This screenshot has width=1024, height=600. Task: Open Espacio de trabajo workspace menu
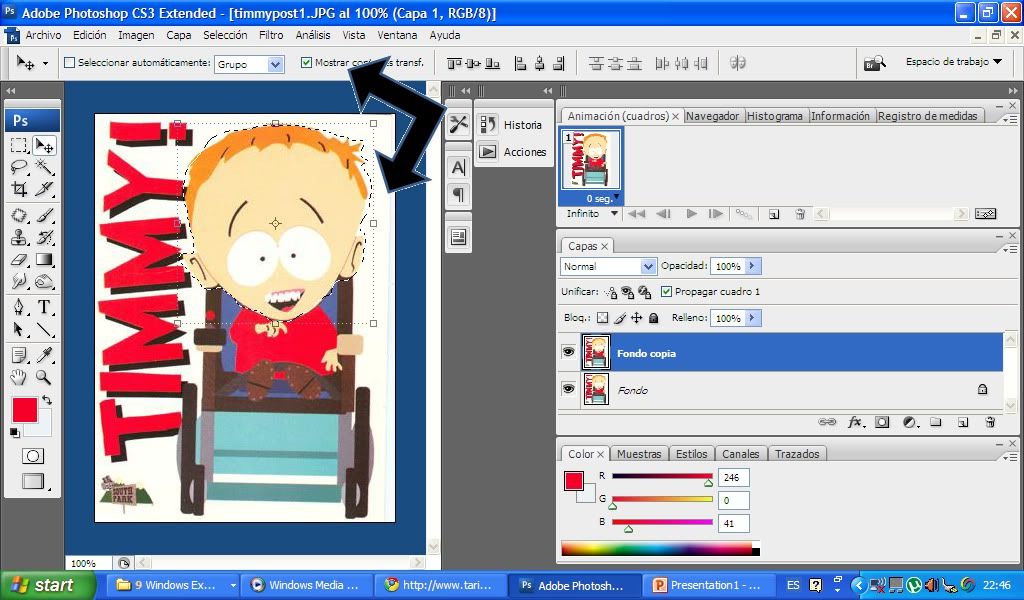click(953, 62)
